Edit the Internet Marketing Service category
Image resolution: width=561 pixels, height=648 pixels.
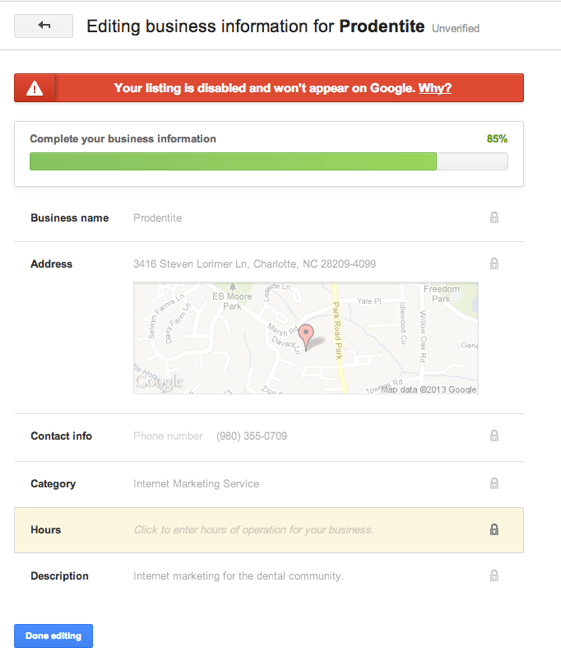tap(196, 484)
